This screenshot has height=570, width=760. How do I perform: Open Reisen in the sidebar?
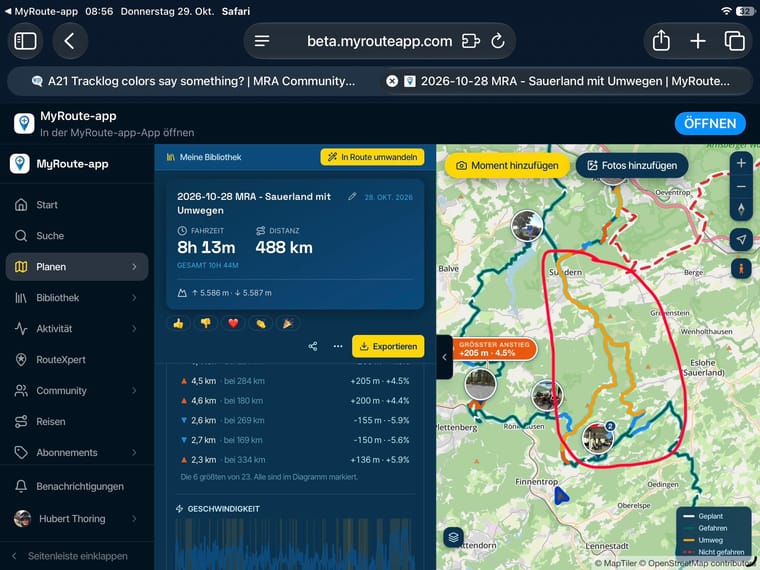tap(77, 422)
